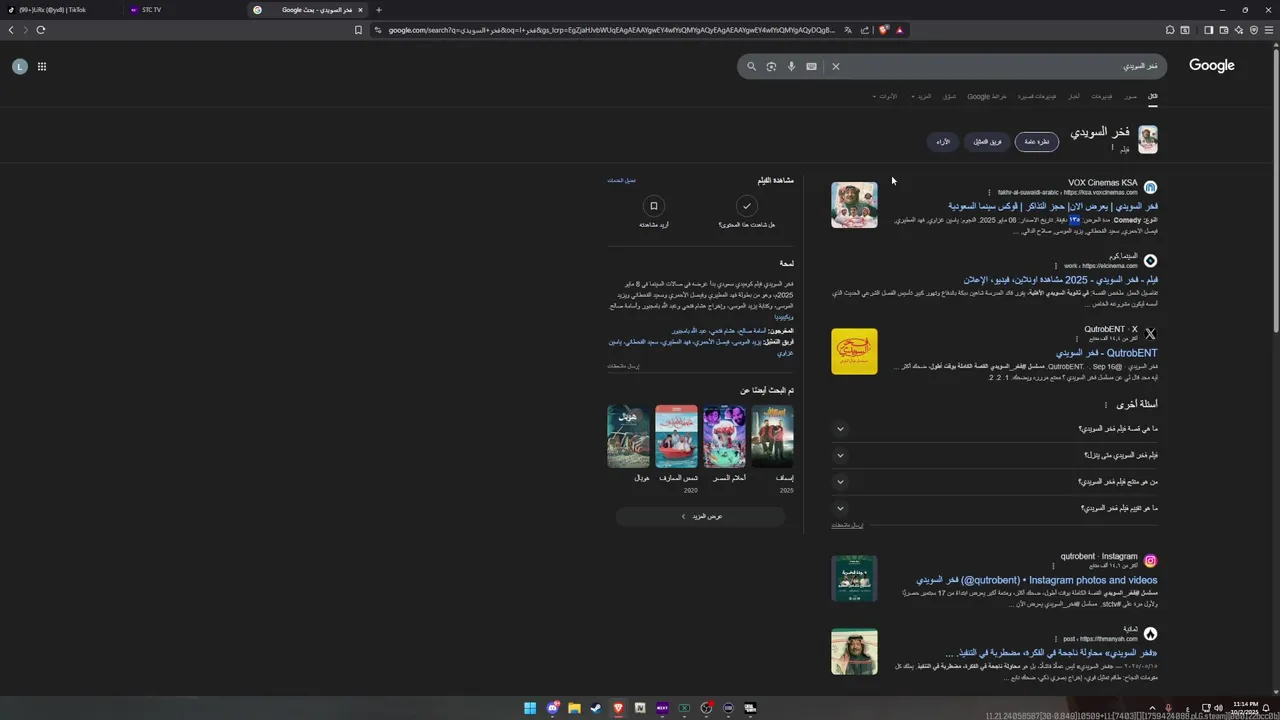Switch to the STC TV tab
The height and width of the screenshot is (720, 1280).
tap(184, 10)
